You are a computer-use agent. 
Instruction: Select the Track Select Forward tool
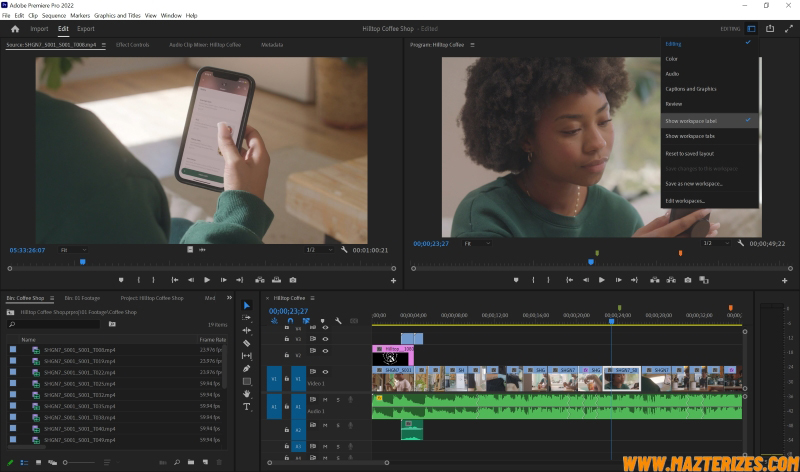pyautogui.click(x=247, y=318)
